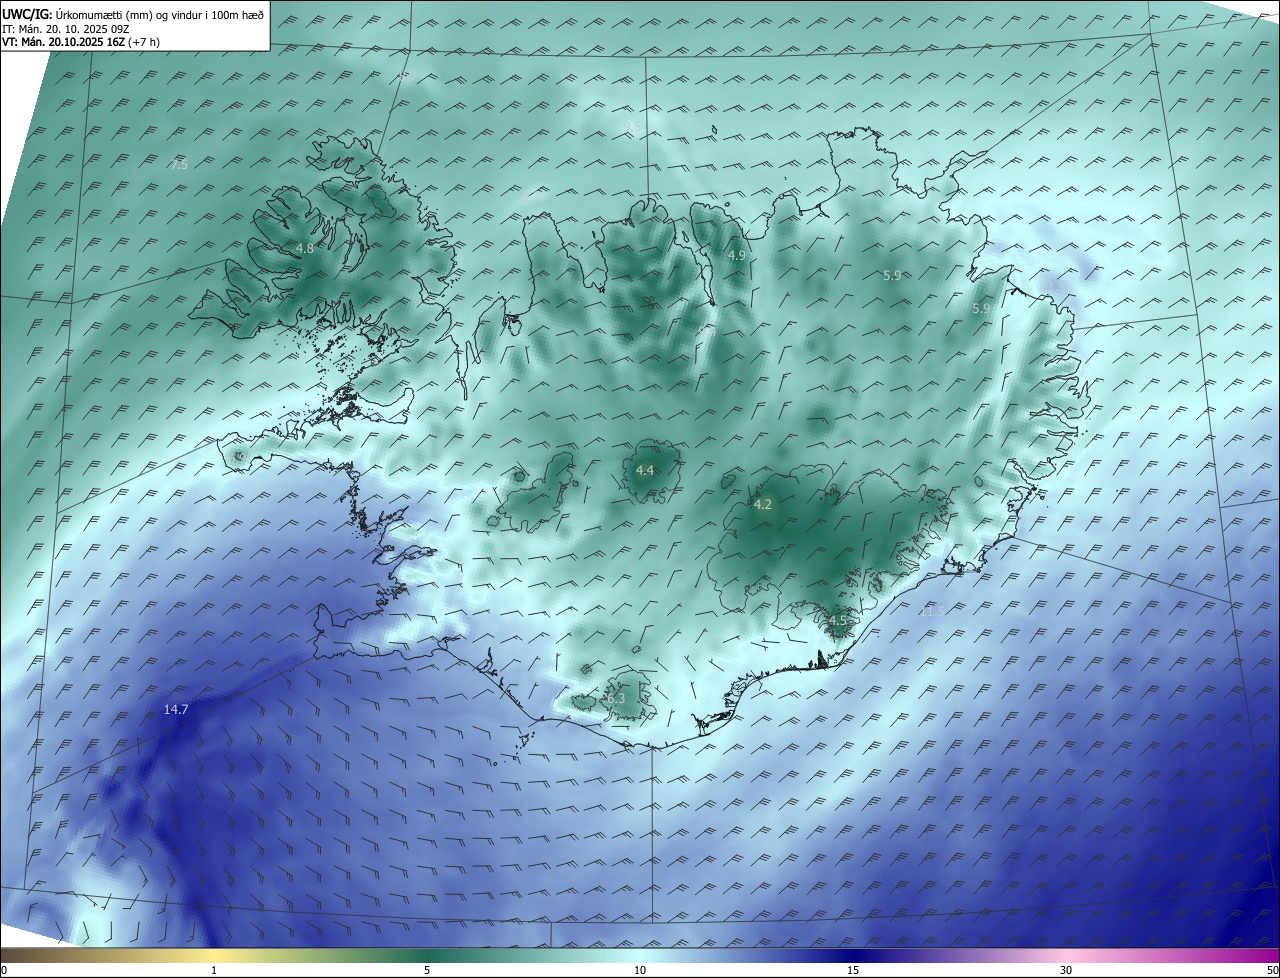Image resolution: width=1280 pixels, height=978 pixels.
Task: Click the 6.3 value label on the southern glacier
Action: coord(616,699)
